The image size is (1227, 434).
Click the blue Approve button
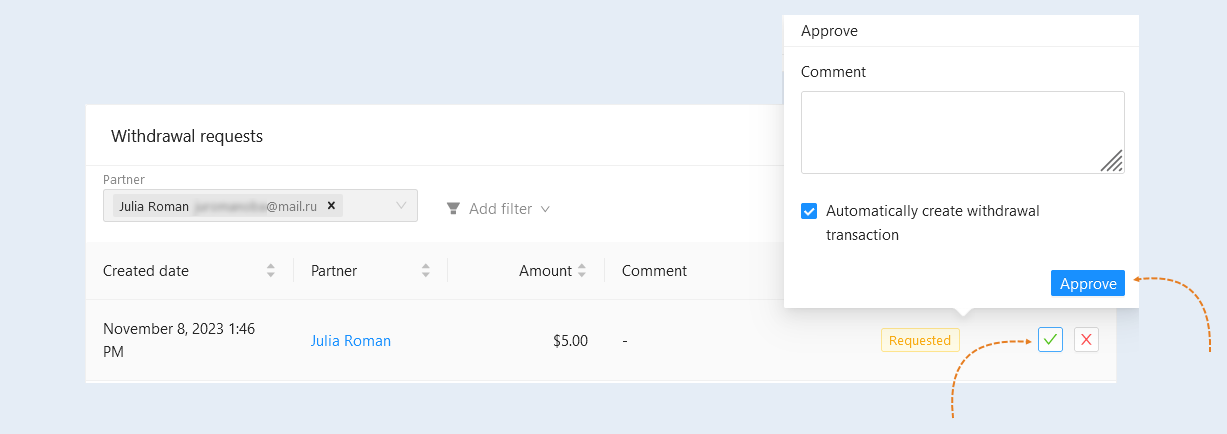1088,284
